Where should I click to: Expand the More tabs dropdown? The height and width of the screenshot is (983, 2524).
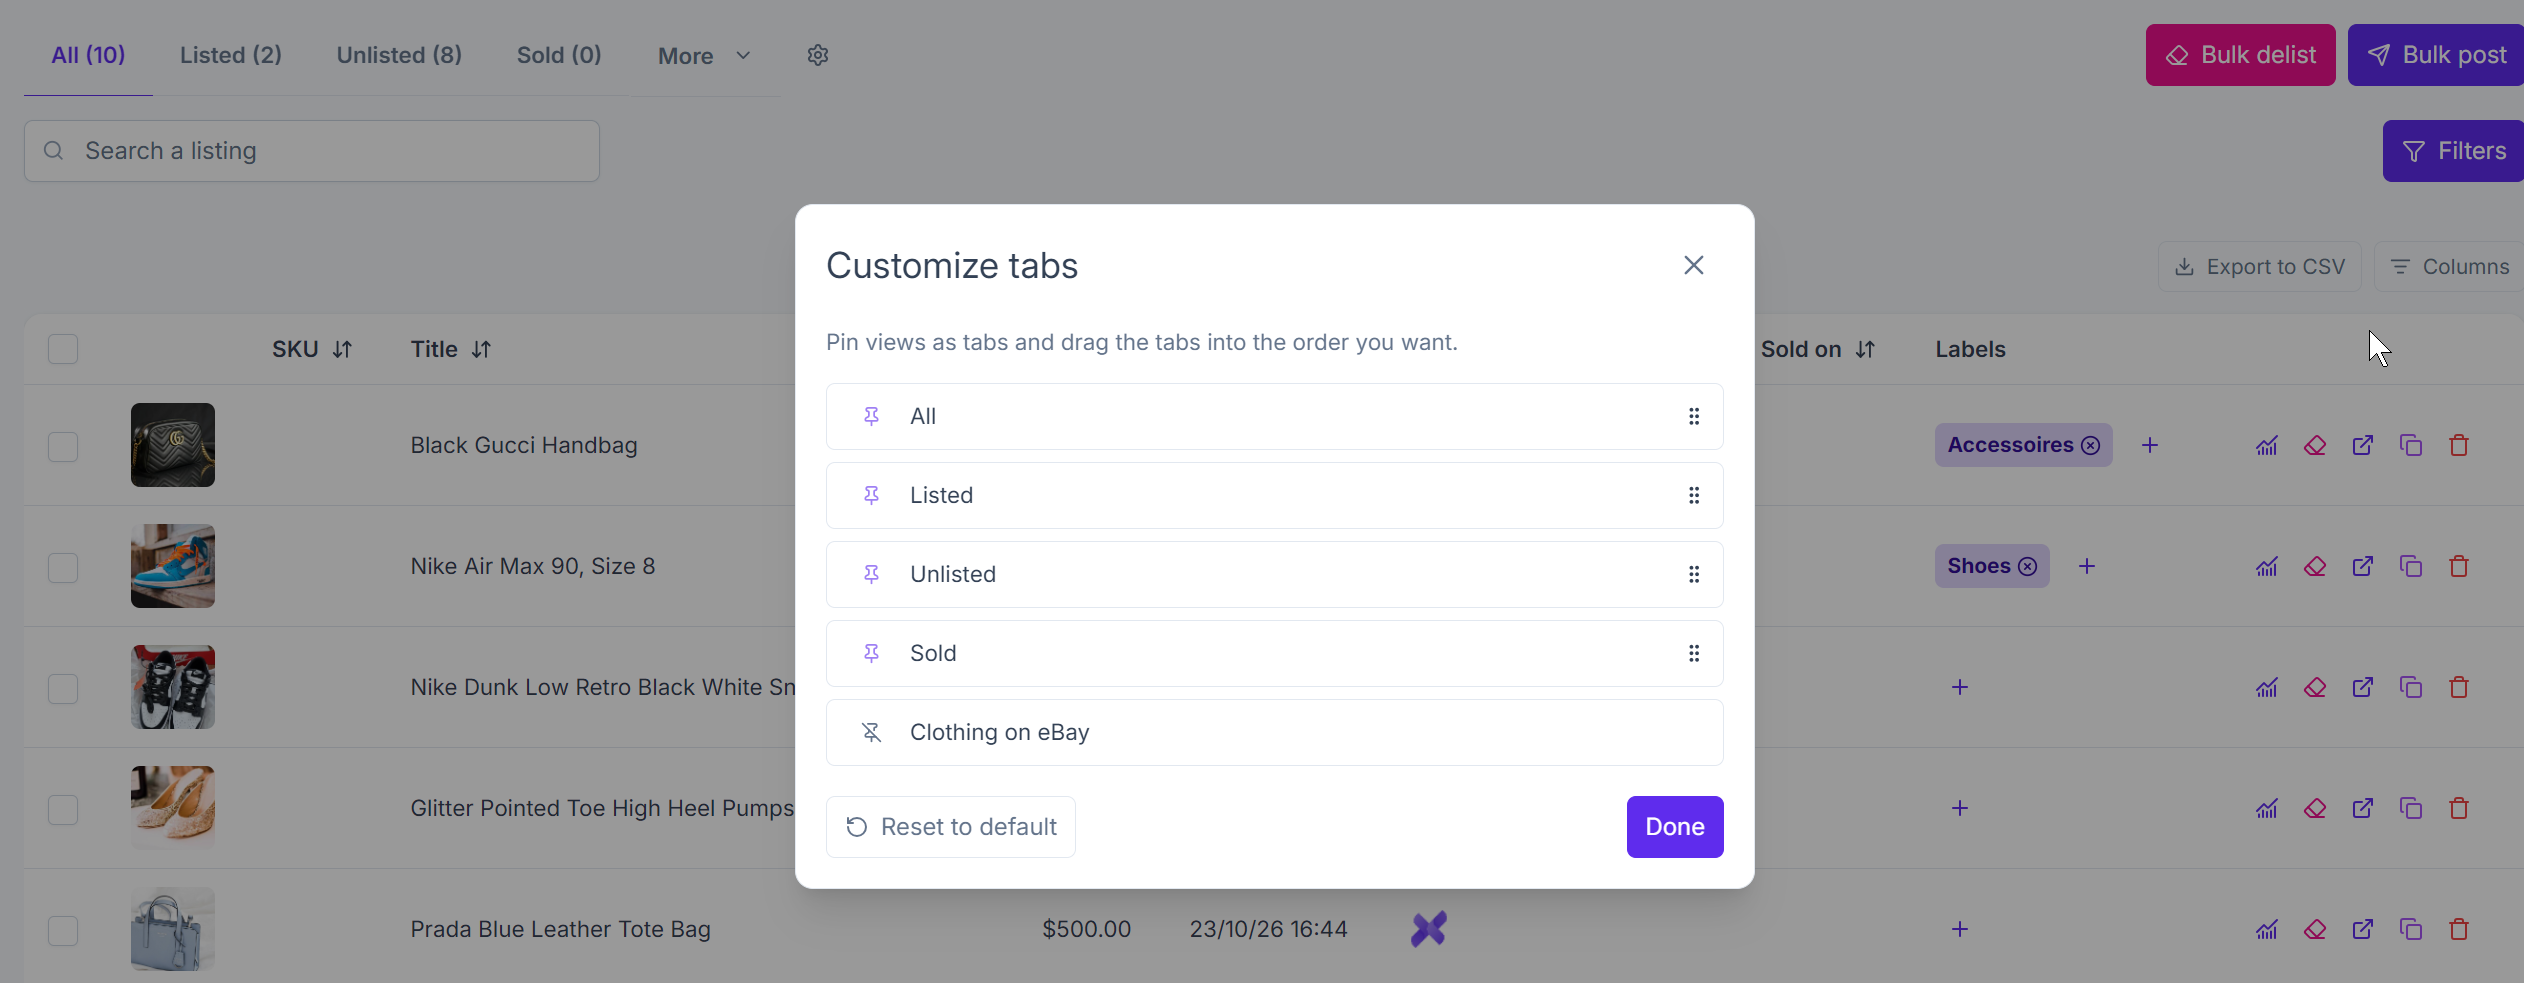click(704, 56)
